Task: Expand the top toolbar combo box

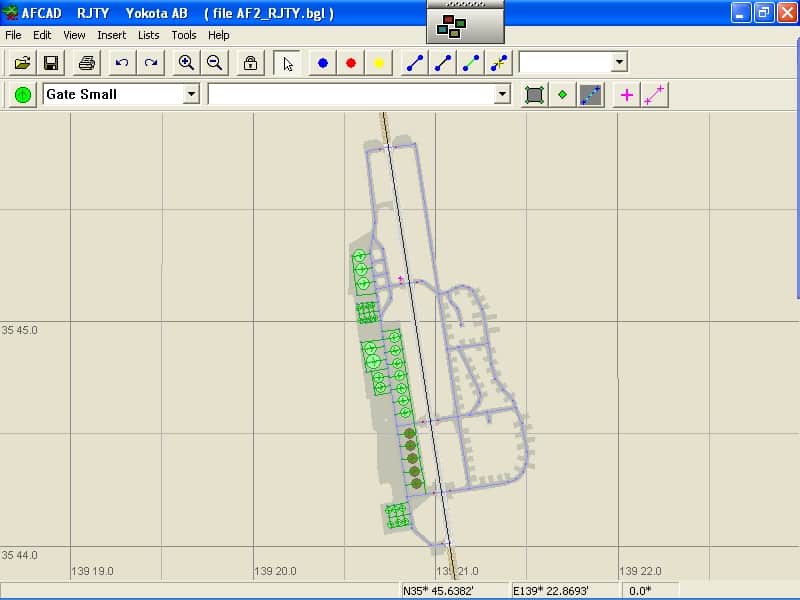Action: (x=619, y=62)
